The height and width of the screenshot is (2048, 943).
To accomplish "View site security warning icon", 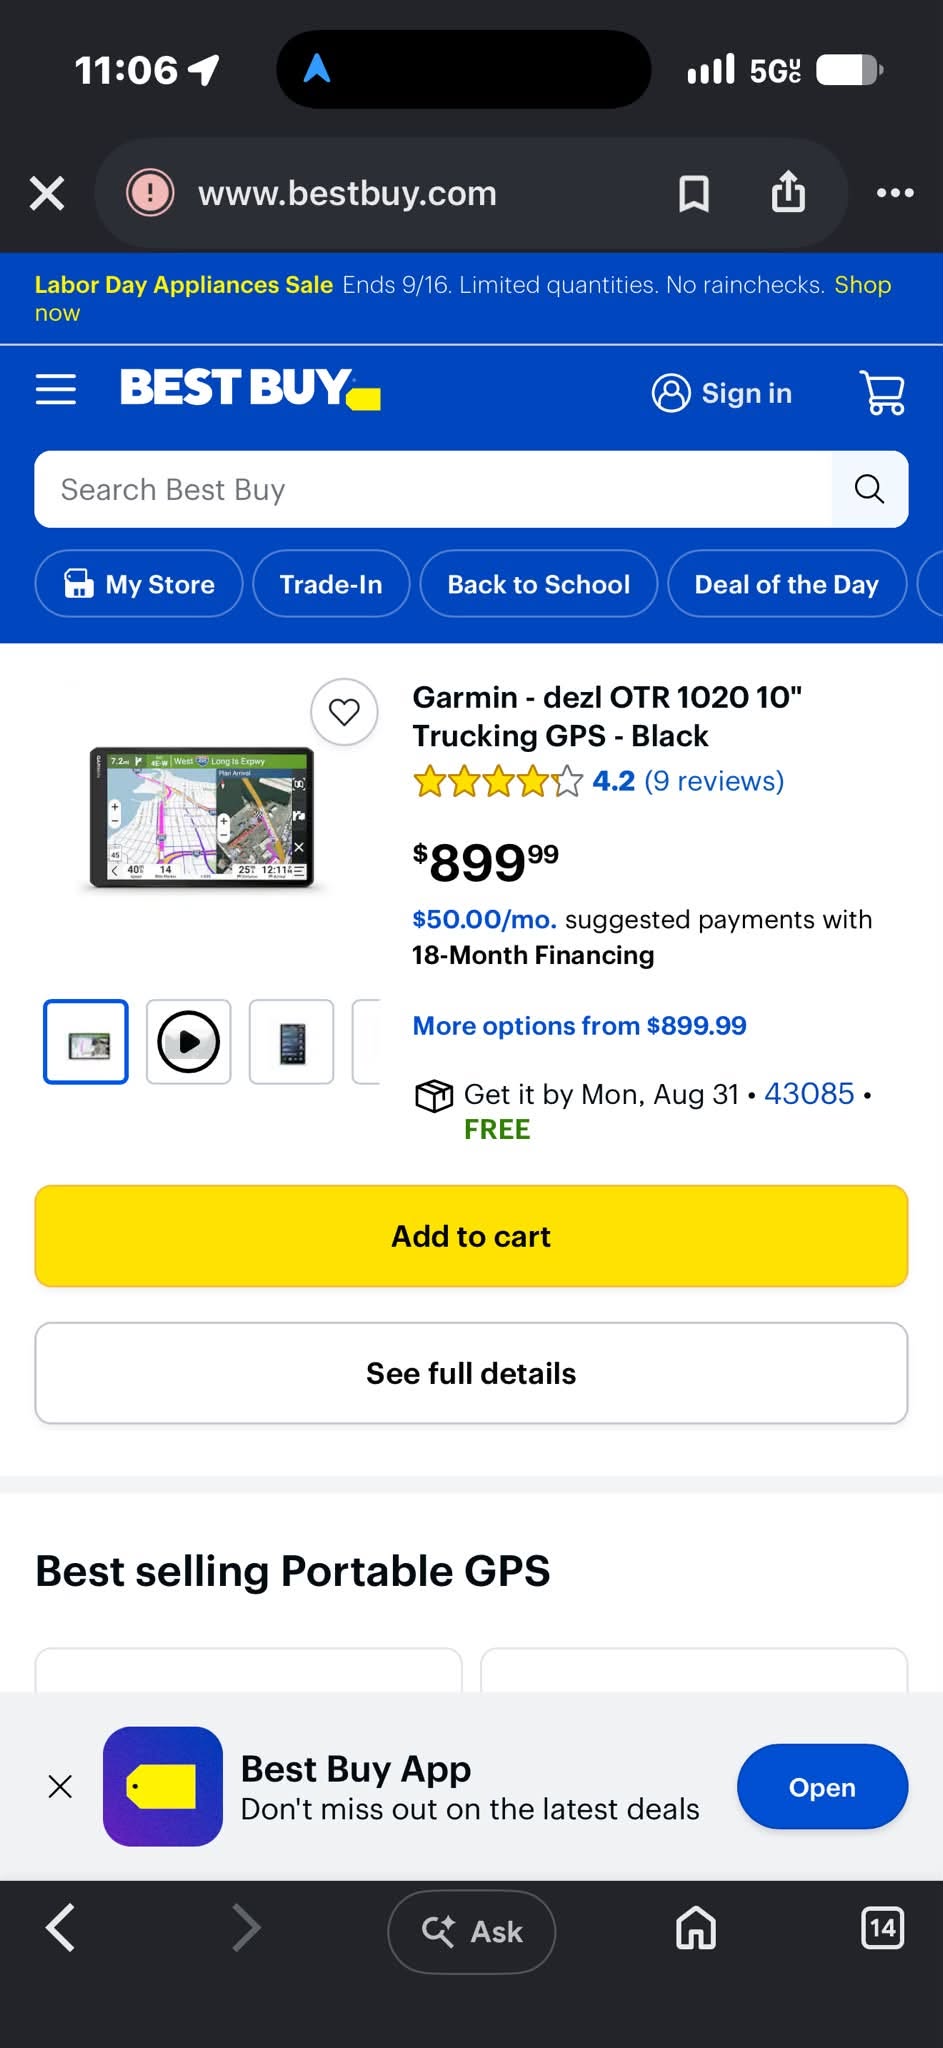I will (150, 193).
